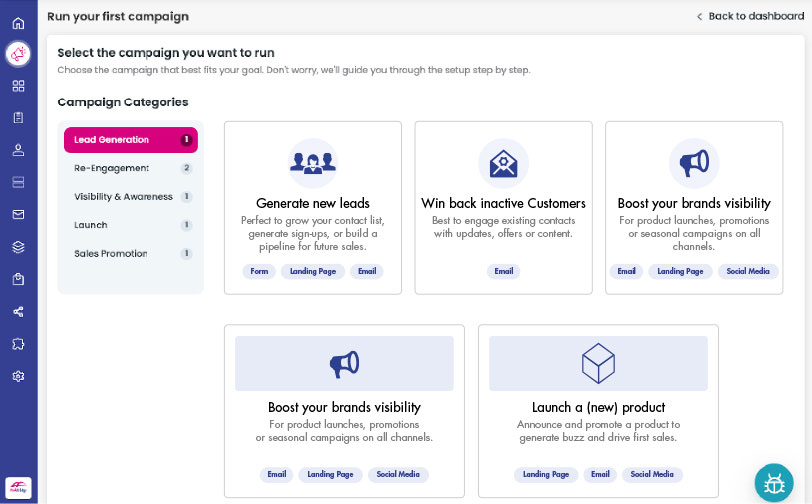Open the clipboard document sidebar icon
The width and height of the screenshot is (812, 504).
(18, 118)
